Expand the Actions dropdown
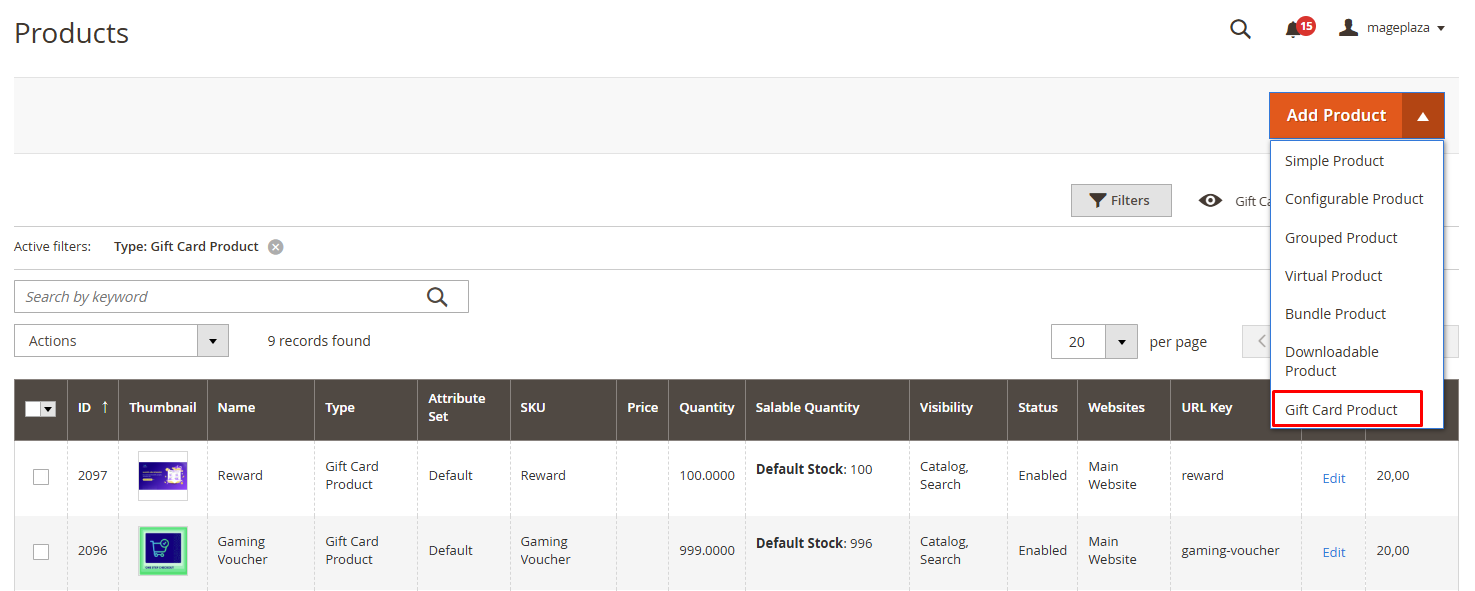Viewport: 1475px width, 591px height. coord(212,341)
